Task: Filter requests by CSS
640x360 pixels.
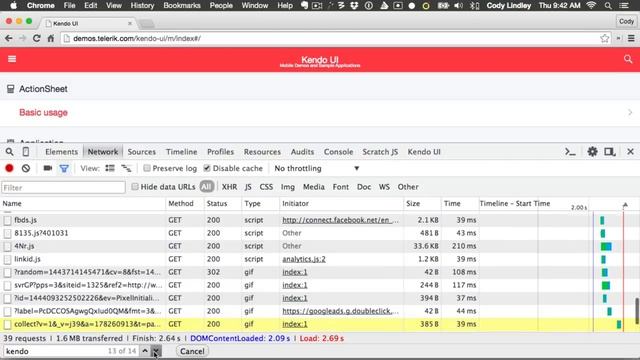Action: 266,187
